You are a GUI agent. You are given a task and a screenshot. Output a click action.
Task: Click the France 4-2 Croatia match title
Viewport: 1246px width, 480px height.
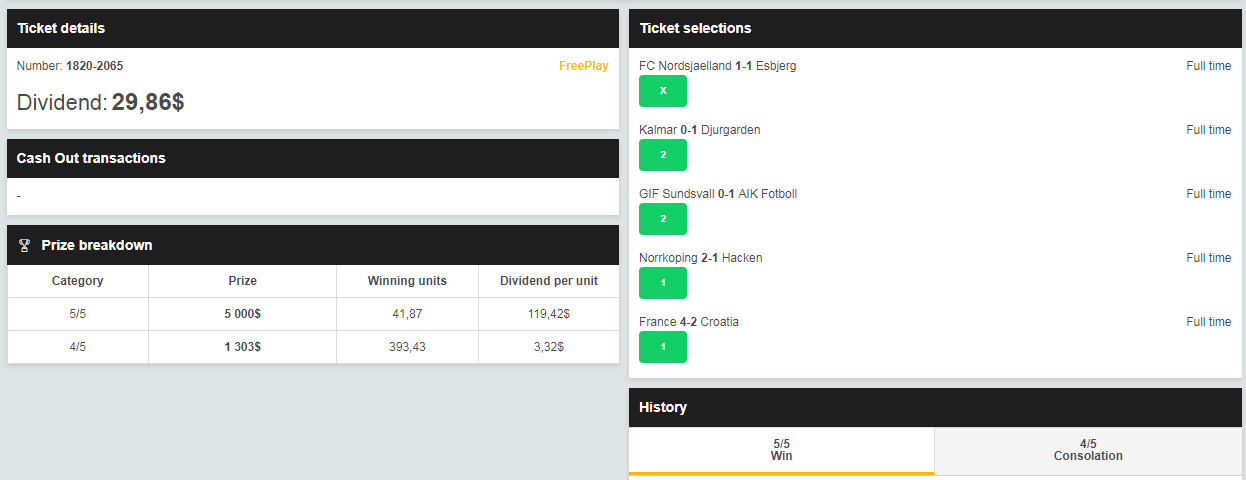point(689,322)
